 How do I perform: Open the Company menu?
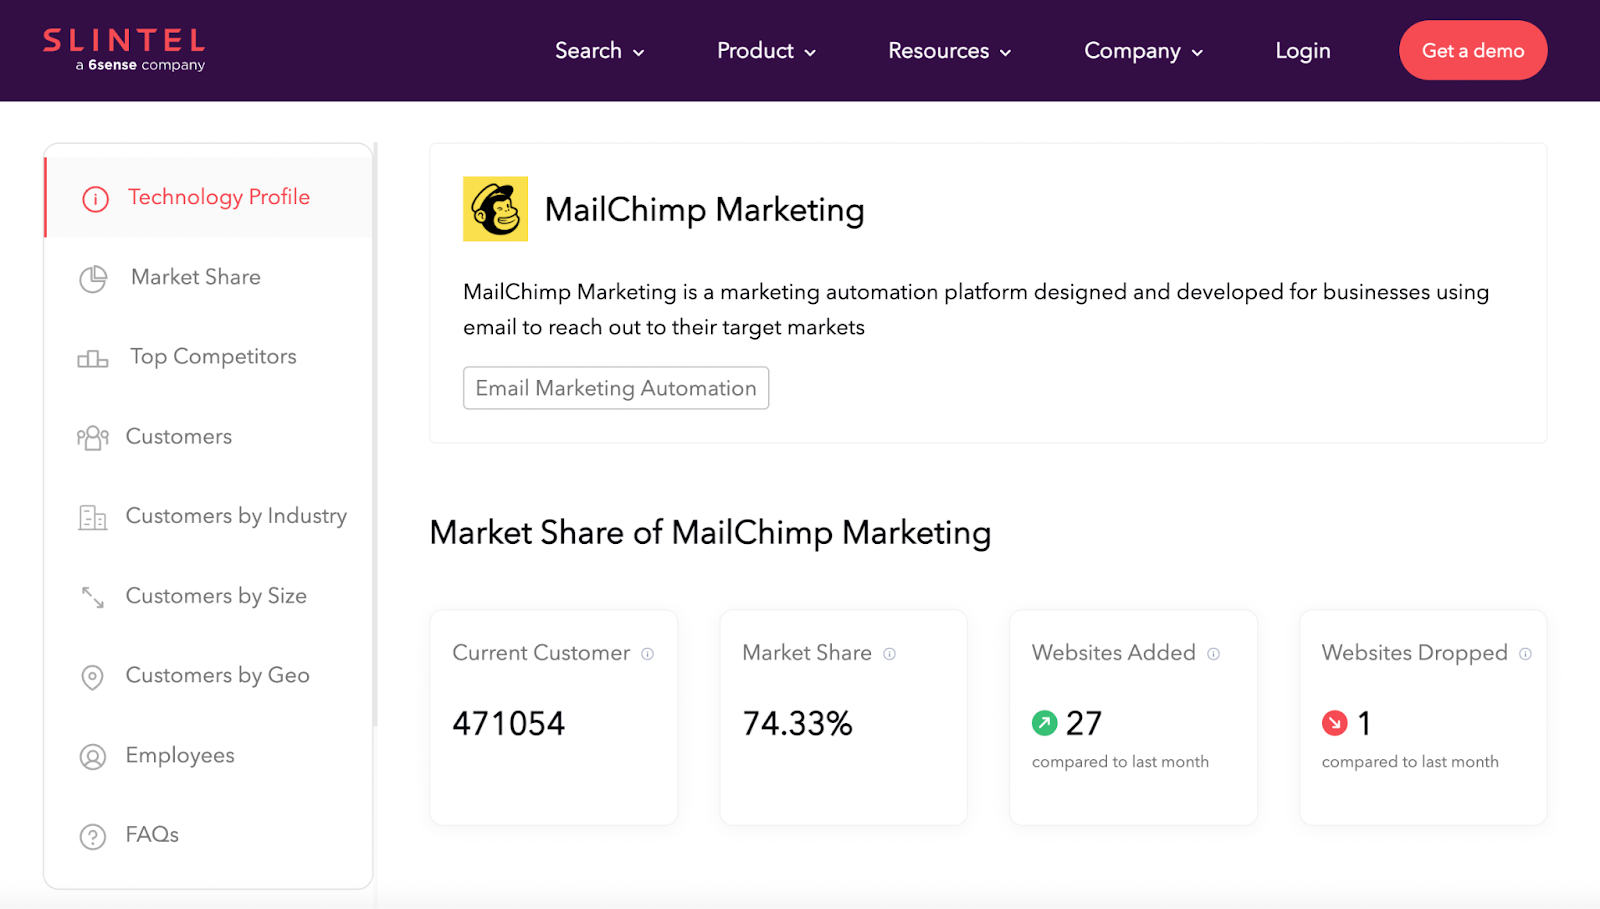click(x=1144, y=51)
